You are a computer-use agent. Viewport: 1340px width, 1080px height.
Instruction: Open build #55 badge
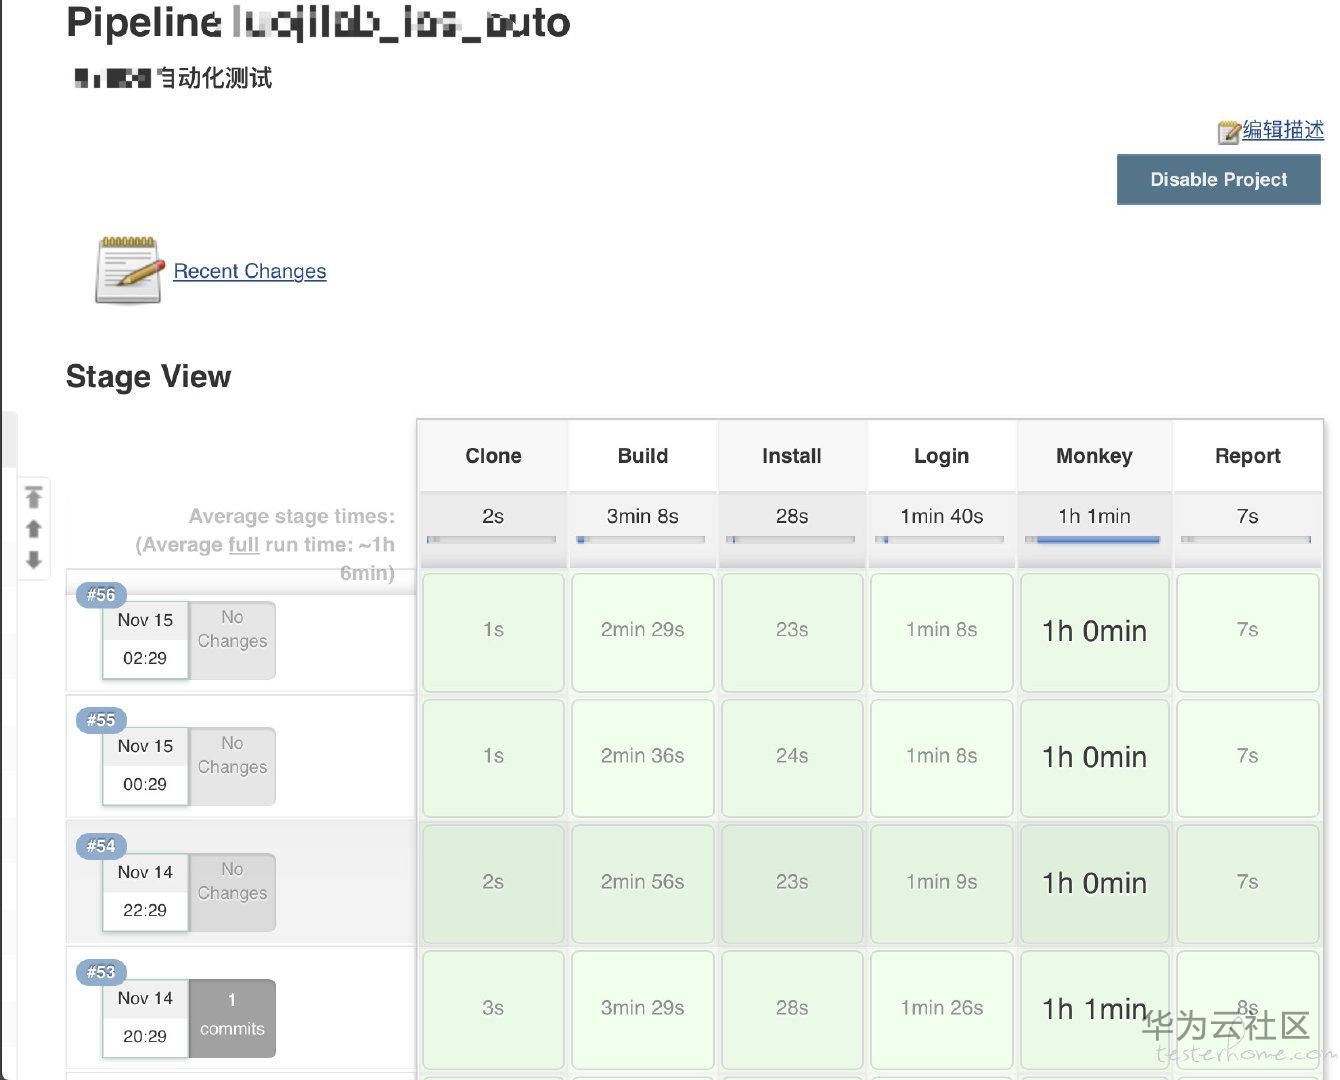click(x=101, y=720)
